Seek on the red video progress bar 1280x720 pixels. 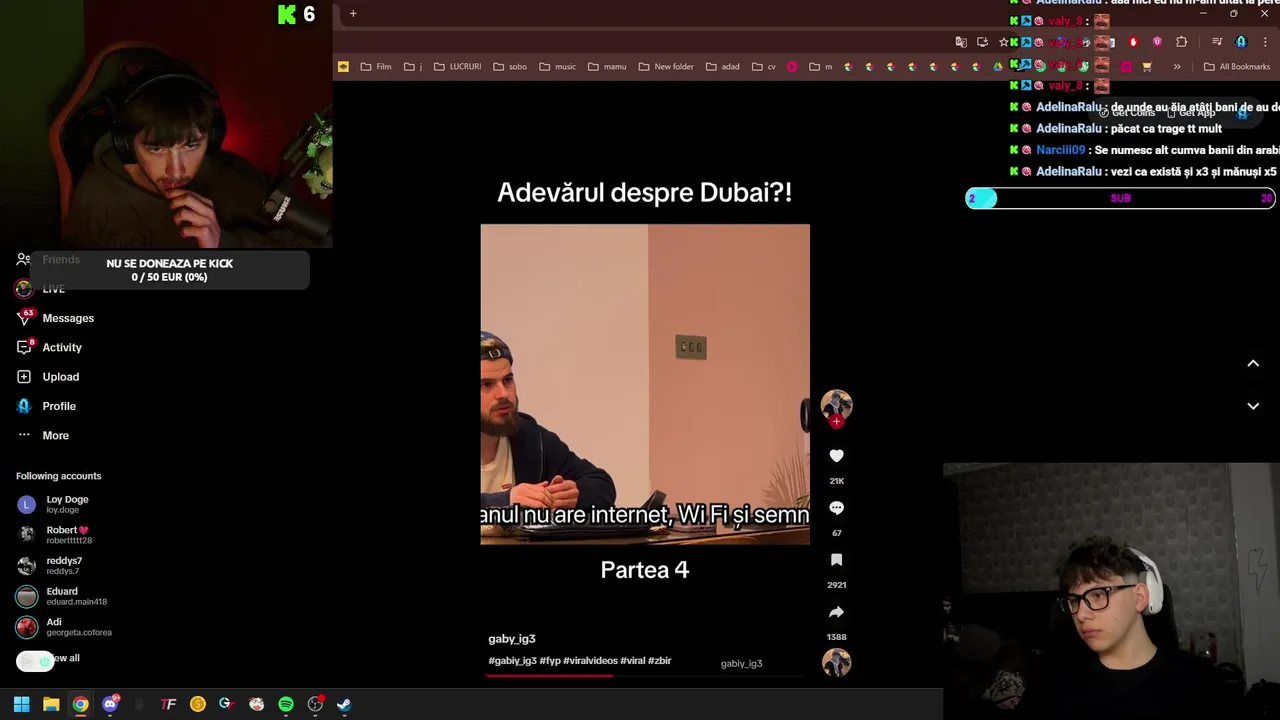click(645, 675)
